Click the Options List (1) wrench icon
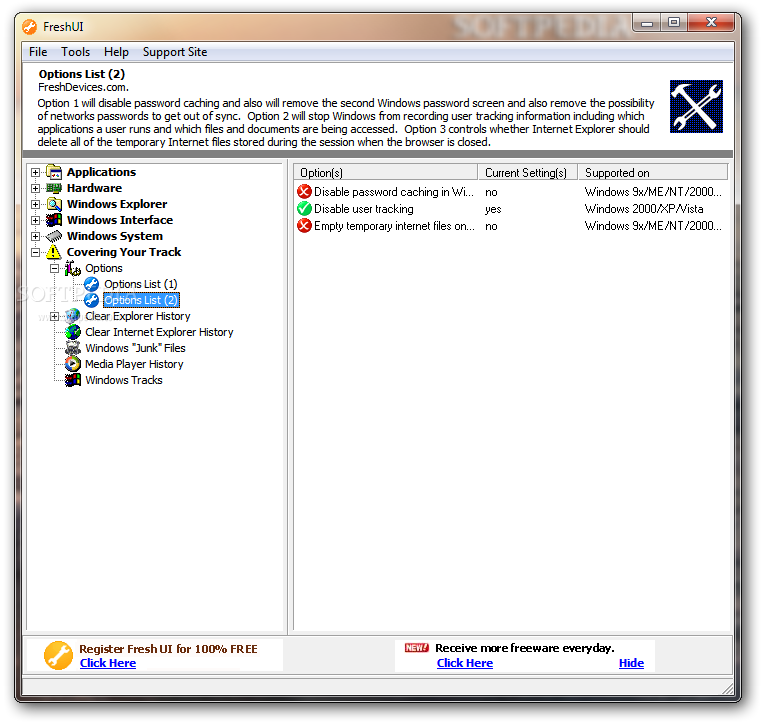 pyautogui.click(x=91, y=284)
